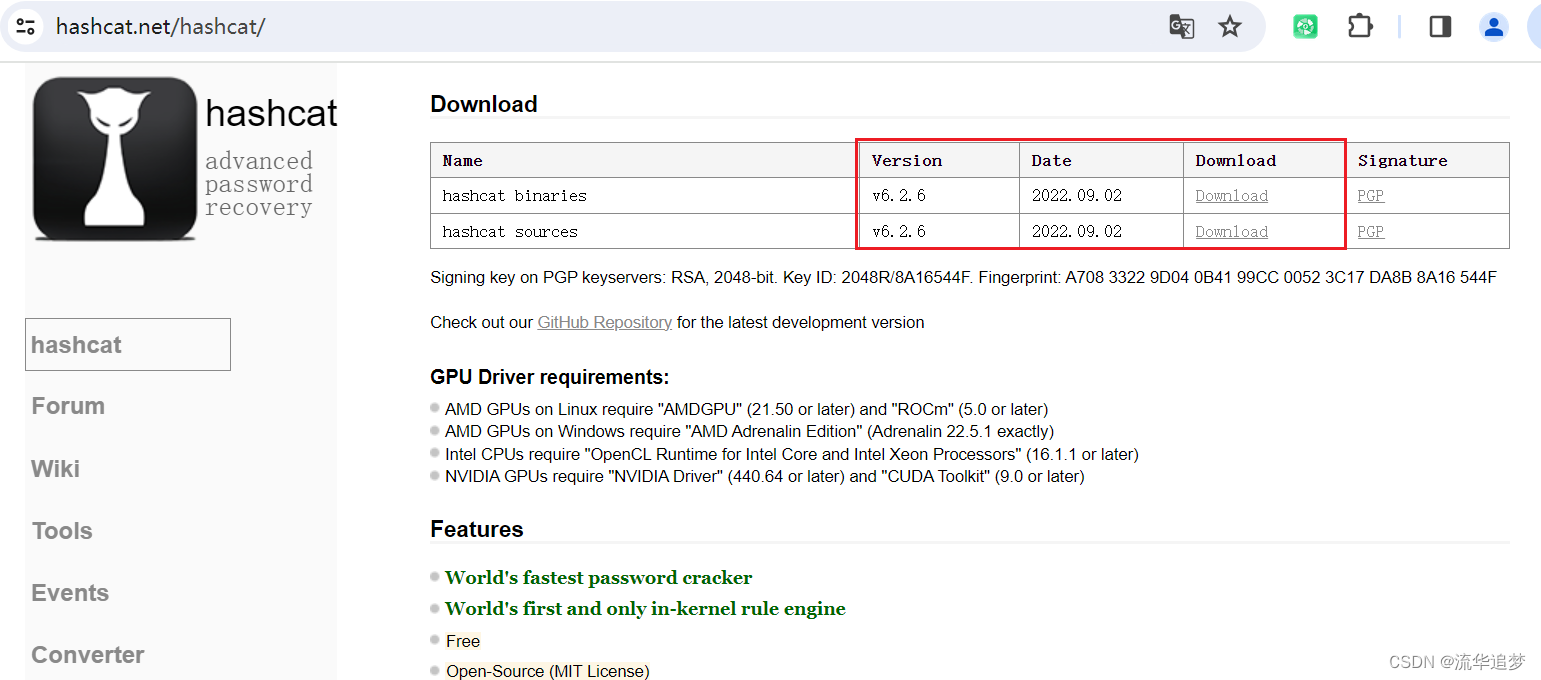
Task: Click the Date column header
Action: 1101,161
